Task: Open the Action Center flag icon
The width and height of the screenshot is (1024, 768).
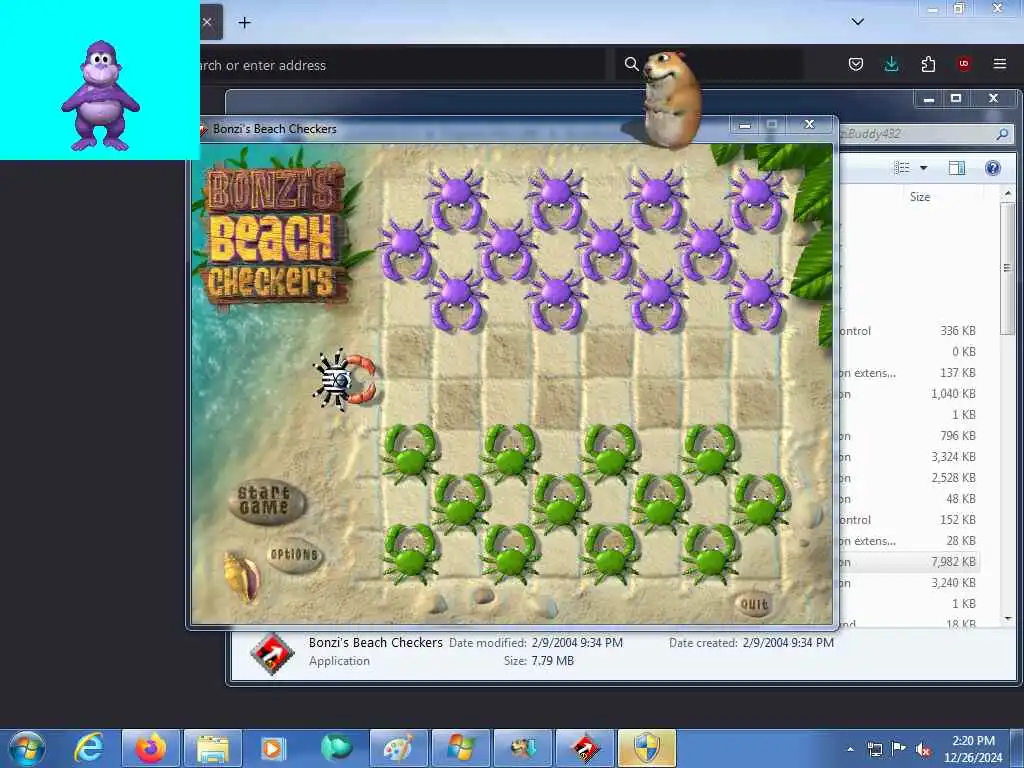Action: point(899,749)
